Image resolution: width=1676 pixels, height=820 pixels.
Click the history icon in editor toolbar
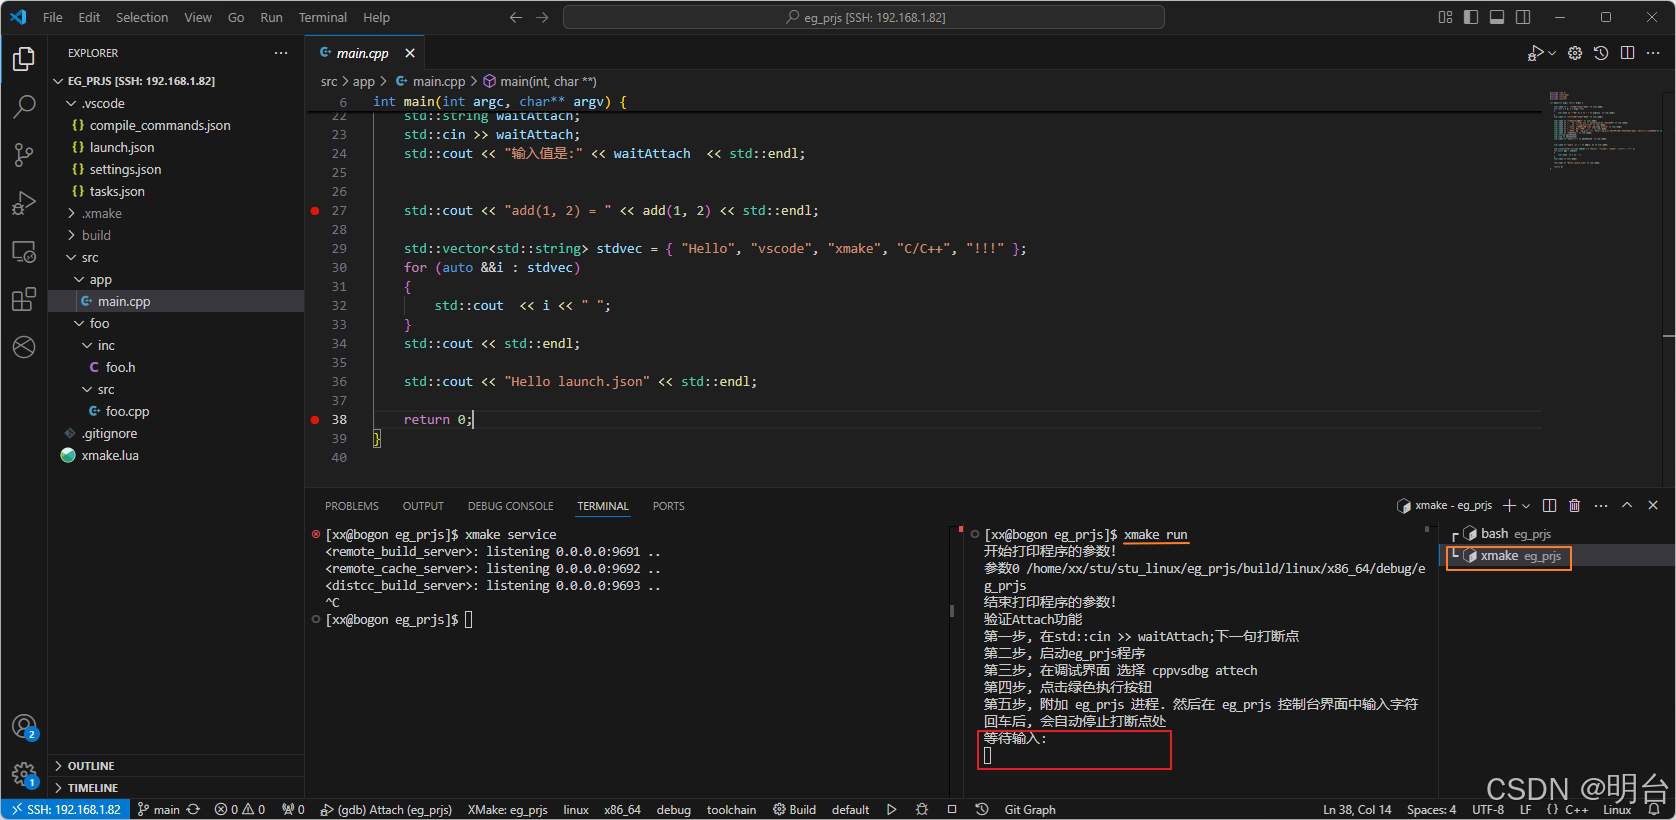pyautogui.click(x=1601, y=53)
